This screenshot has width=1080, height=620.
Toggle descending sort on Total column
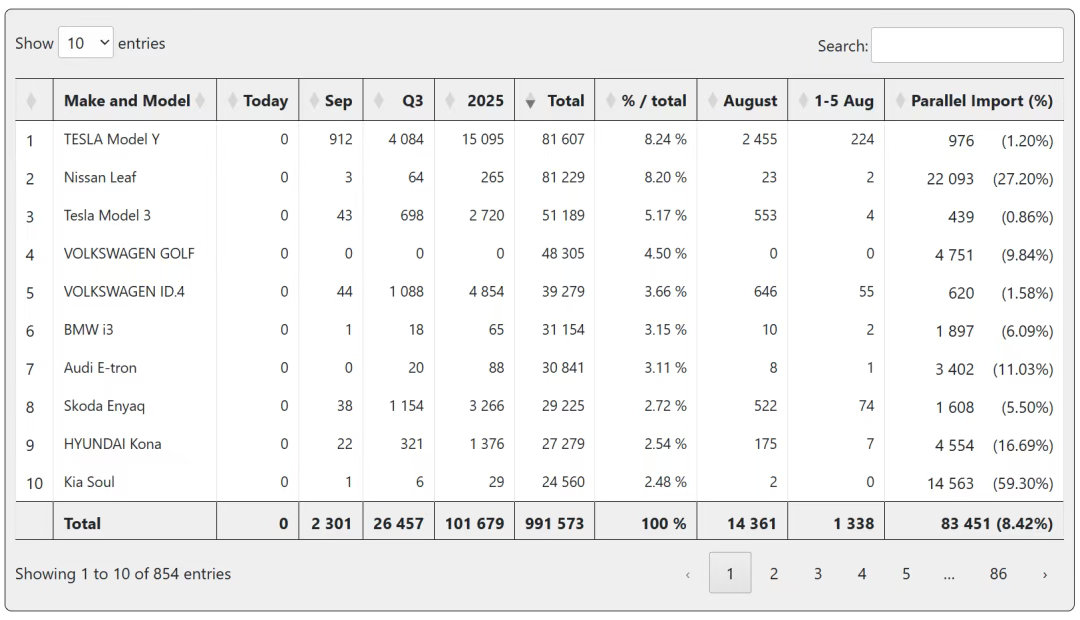(x=554, y=101)
